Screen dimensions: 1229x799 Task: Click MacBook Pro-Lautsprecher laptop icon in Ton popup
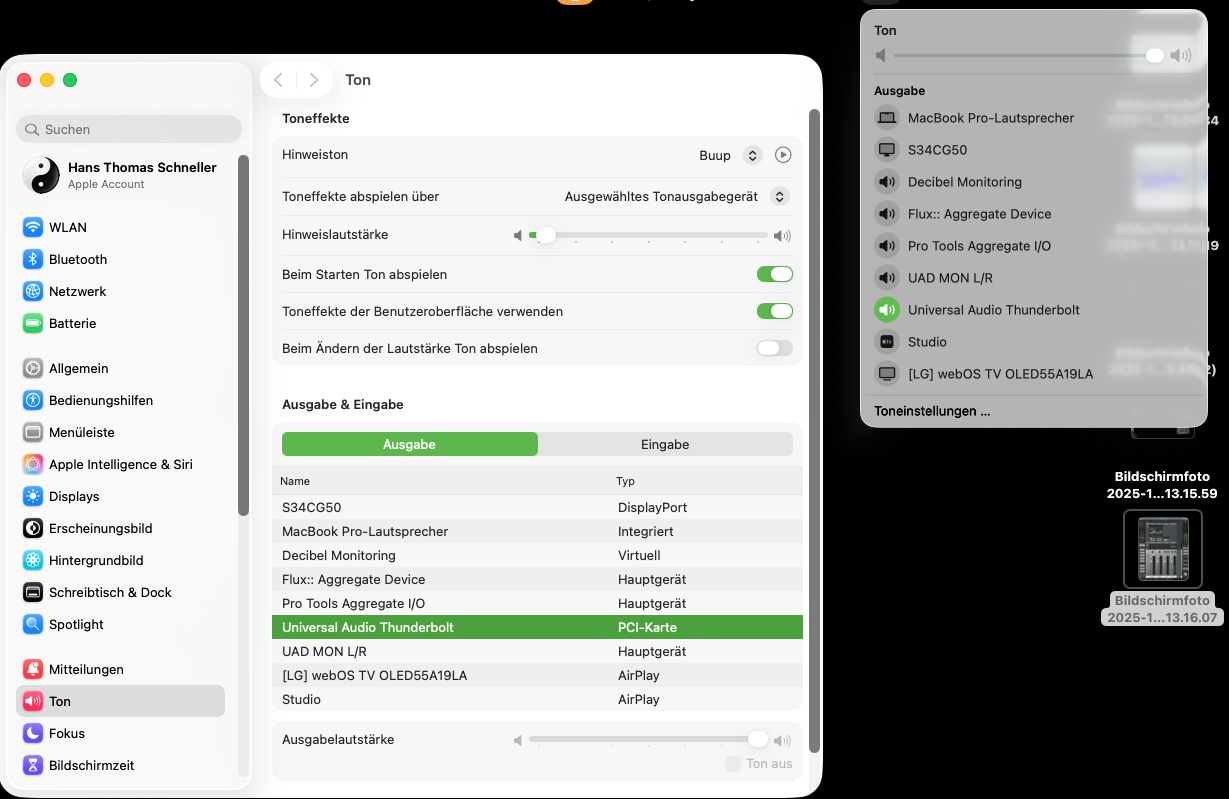pos(886,118)
